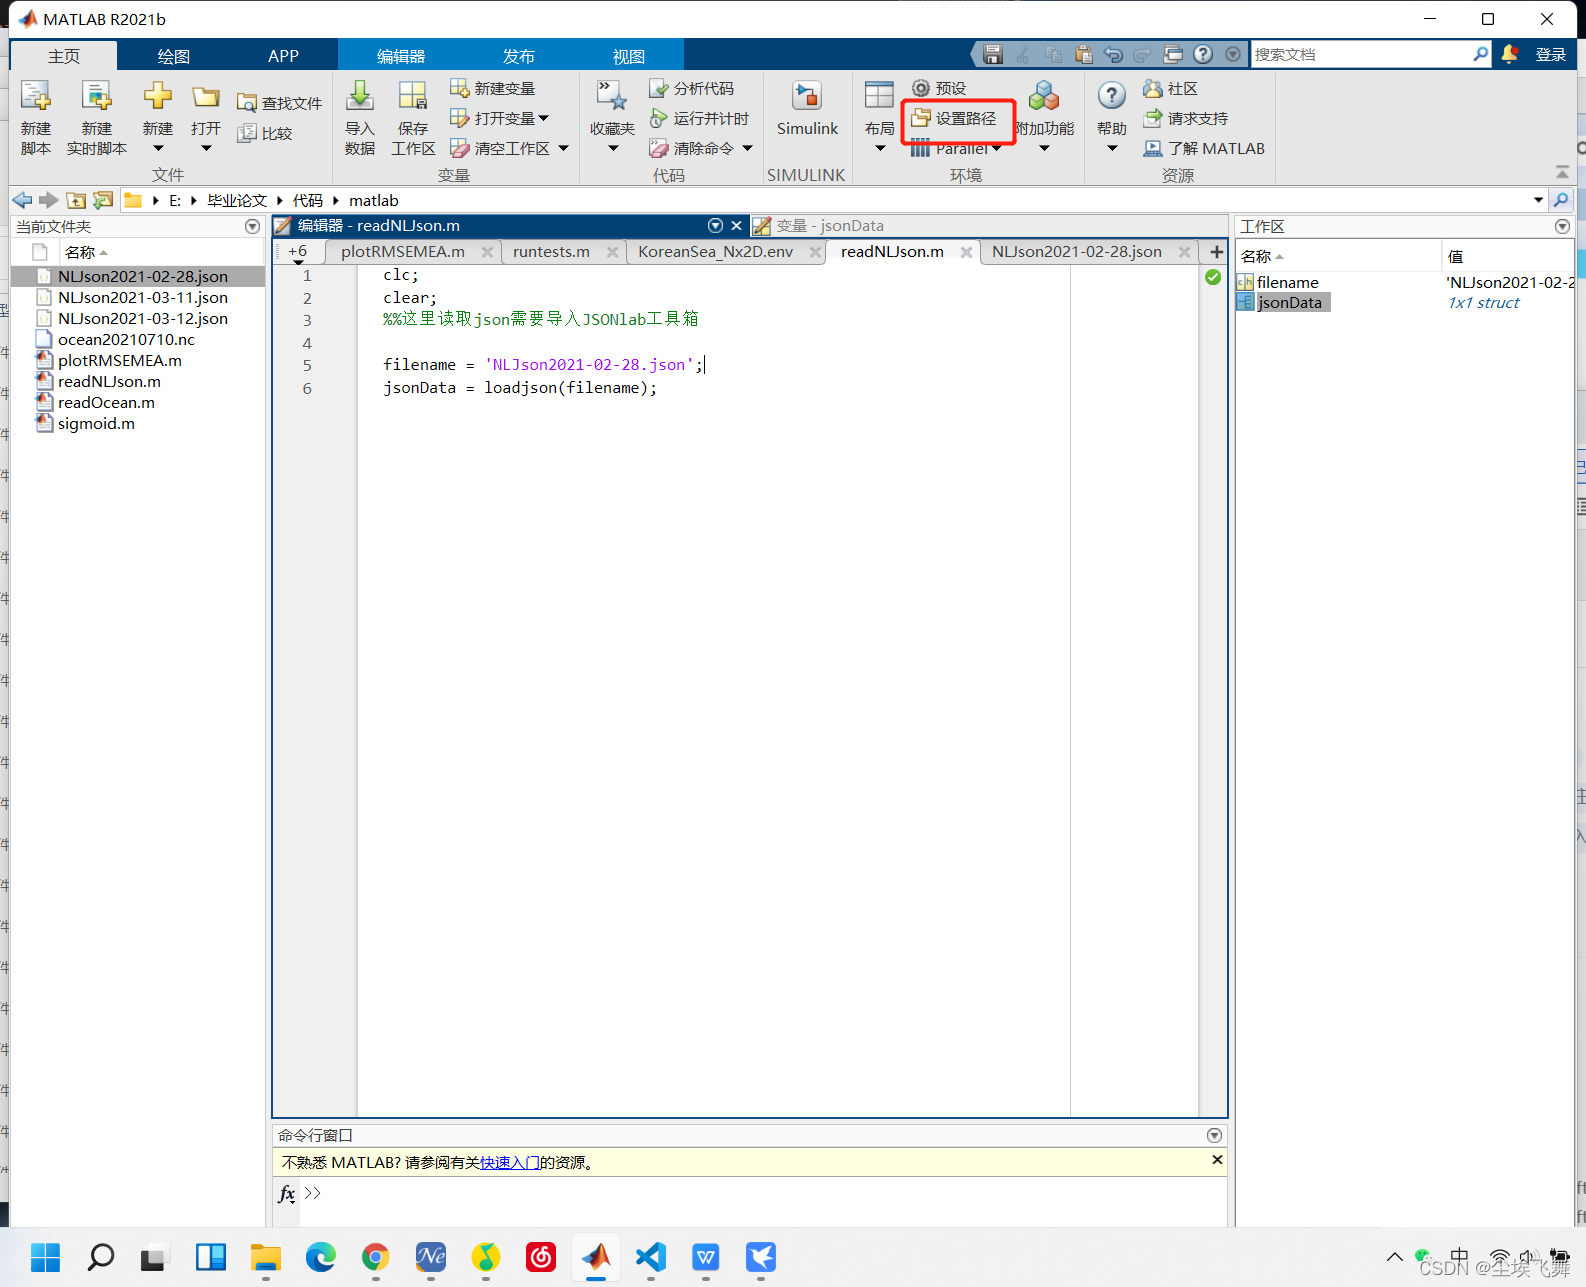Open the 布局 (Layout) icon
The height and width of the screenshot is (1287, 1586).
pos(880,97)
